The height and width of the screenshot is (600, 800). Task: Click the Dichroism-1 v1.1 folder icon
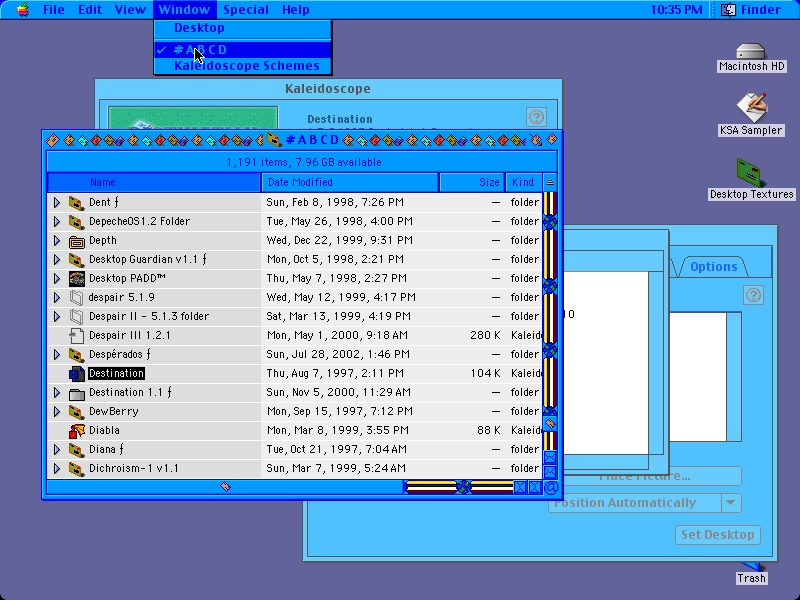(x=77, y=469)
